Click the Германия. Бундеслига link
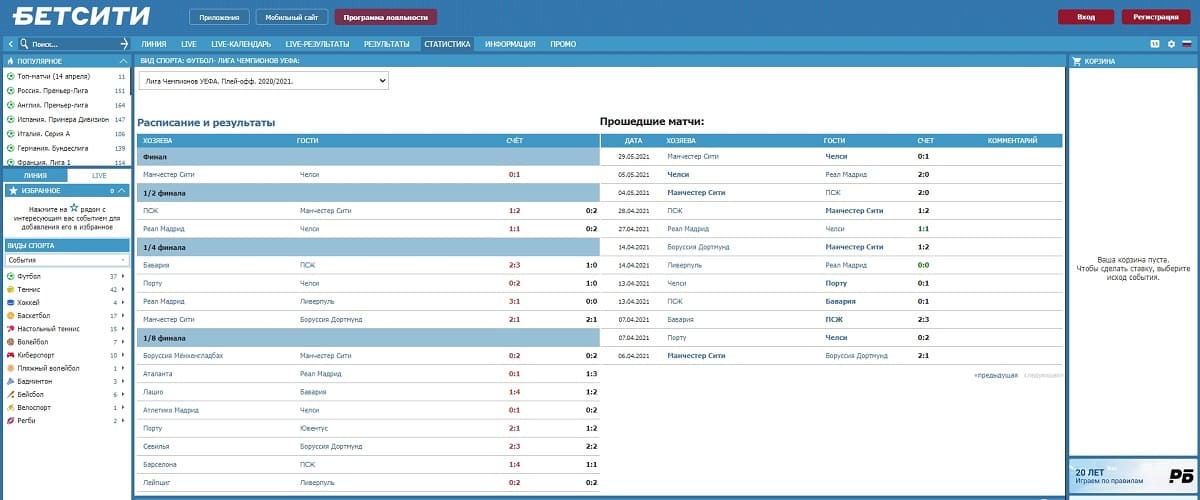Viewport: 1200px width, 500px height. 54,148
